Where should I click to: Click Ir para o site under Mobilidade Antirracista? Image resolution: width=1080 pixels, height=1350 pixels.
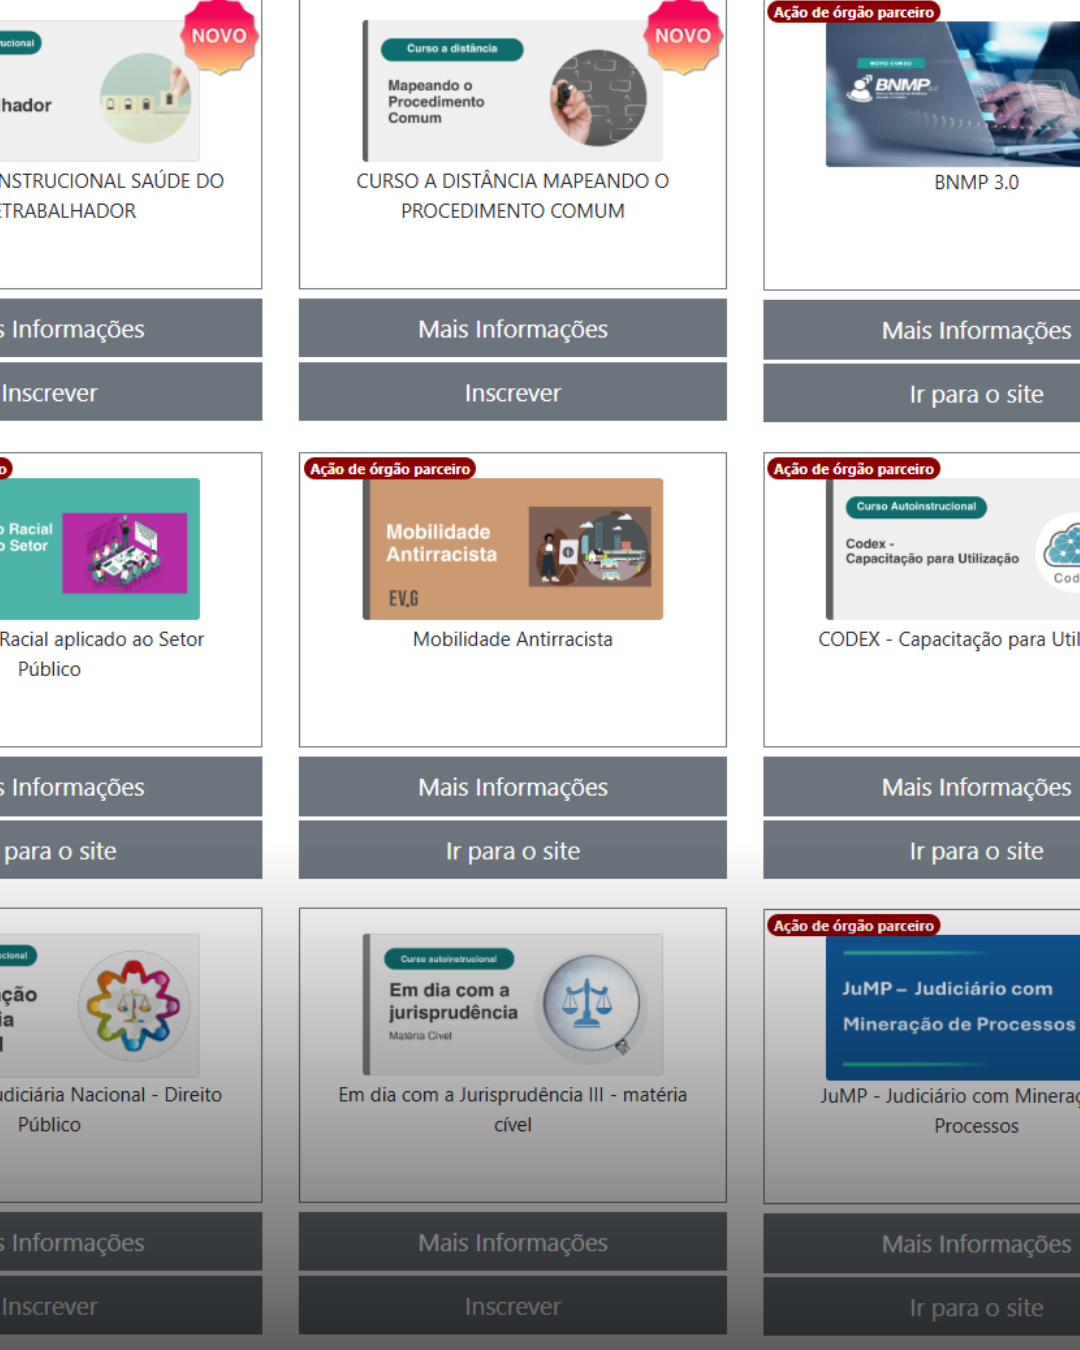coord(513,850)
